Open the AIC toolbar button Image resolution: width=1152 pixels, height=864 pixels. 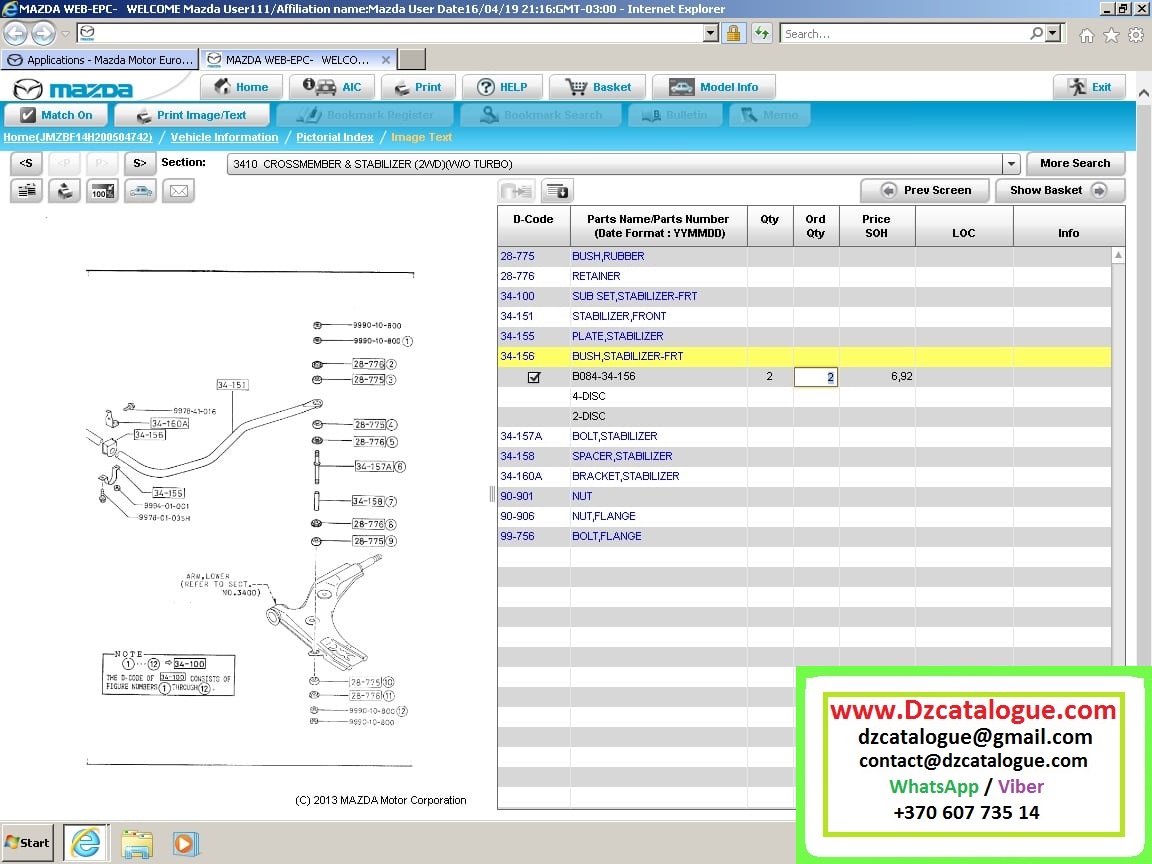click(331, 87)
